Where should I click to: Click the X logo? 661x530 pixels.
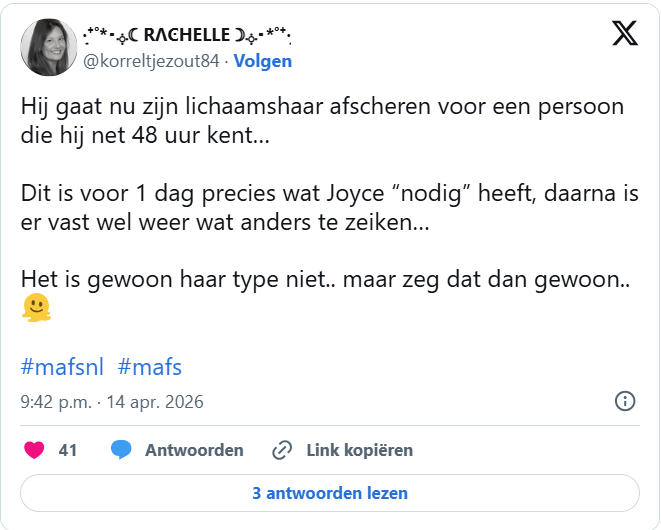[625, 34]
